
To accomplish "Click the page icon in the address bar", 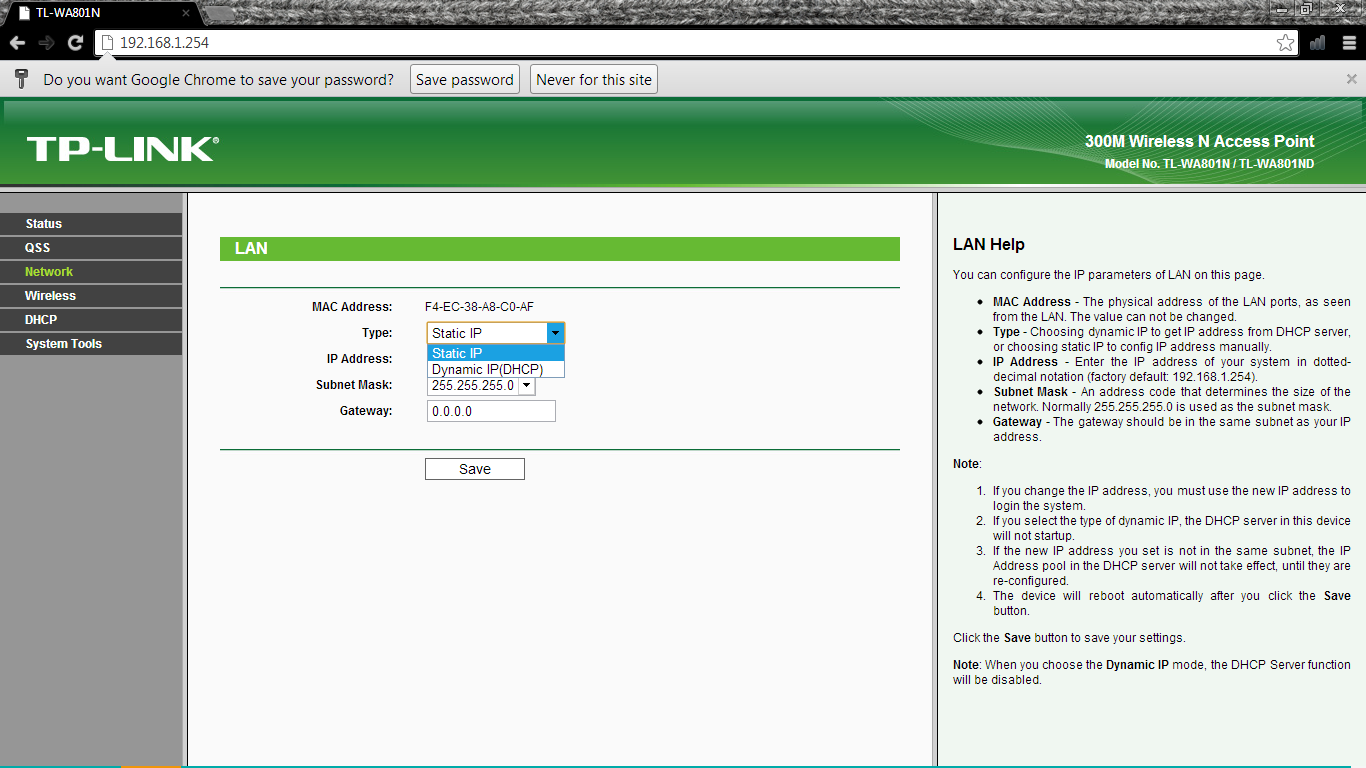I will [x=105, y=43].
